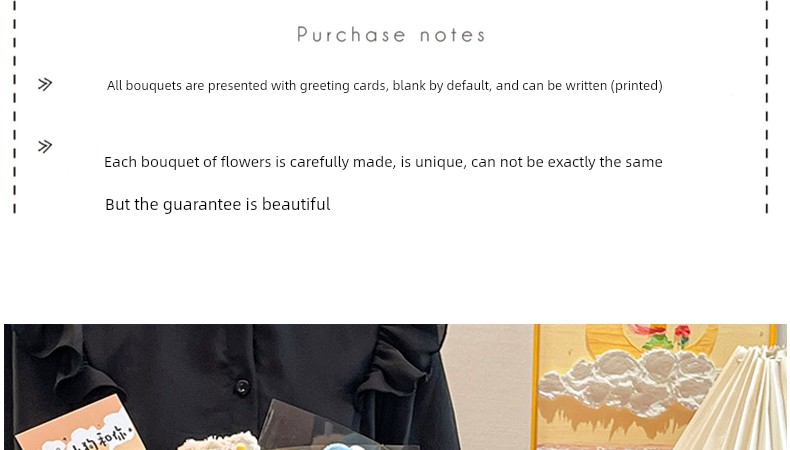Click "Each bouquet of flowers" note line
Image resolution: width=790 pixels, height=450 pixels.
click(383, 162)
